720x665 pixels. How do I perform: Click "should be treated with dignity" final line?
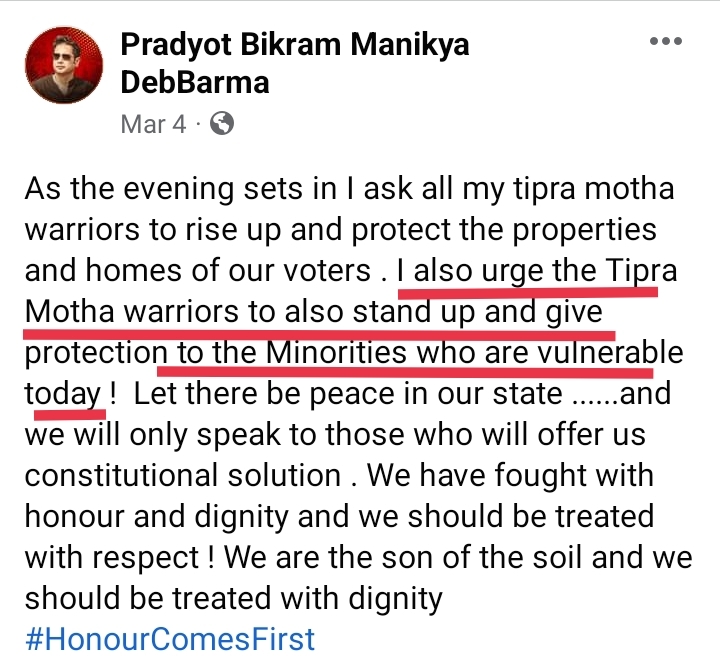click(x=233, y=598)
